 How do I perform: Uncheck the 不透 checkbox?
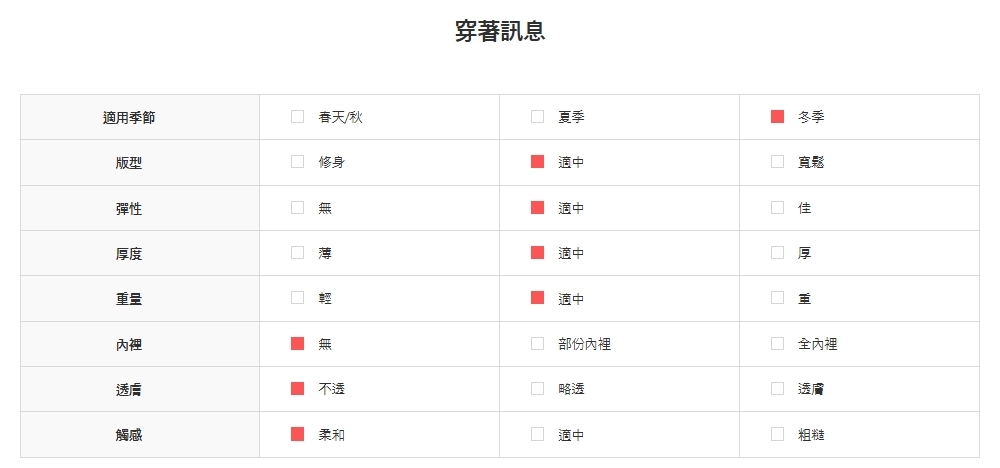297,389
